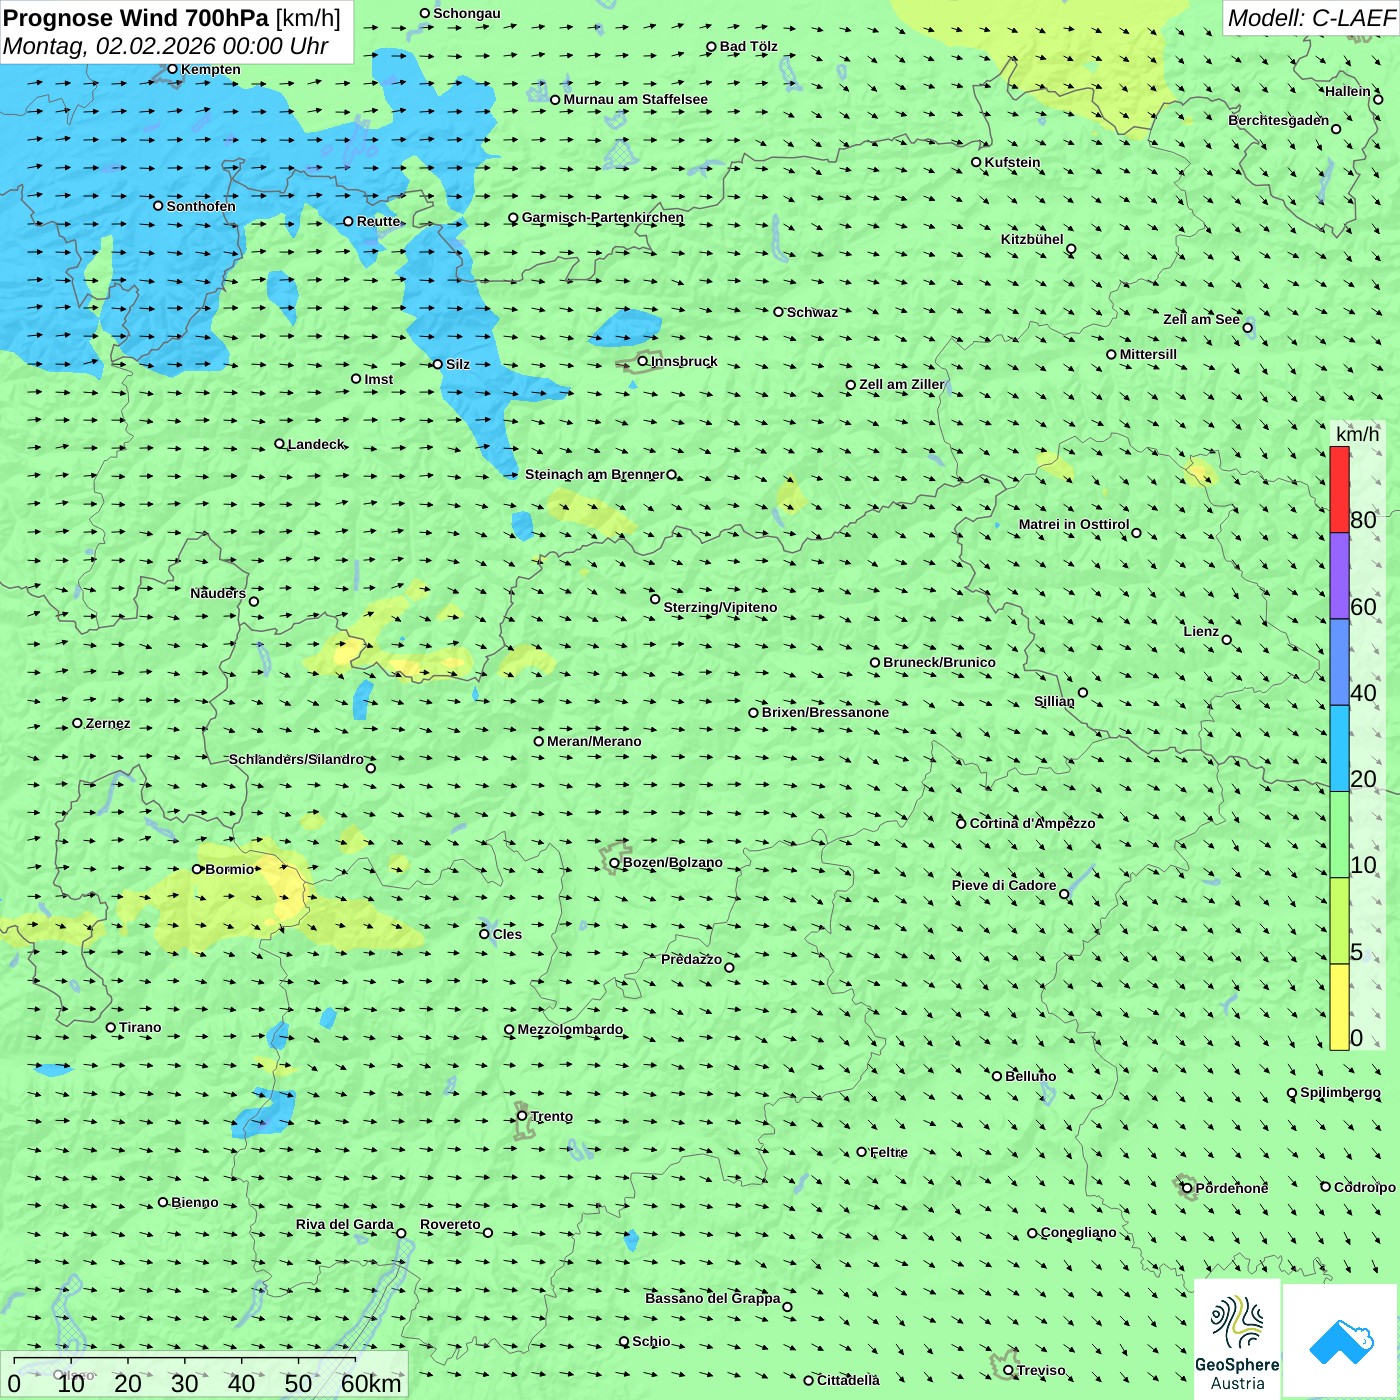Select the yellow 0–5 km/h legend swatch
Image resolution: width=1400 pixels, height=1400 pixels.
tap(1339, 1007)
